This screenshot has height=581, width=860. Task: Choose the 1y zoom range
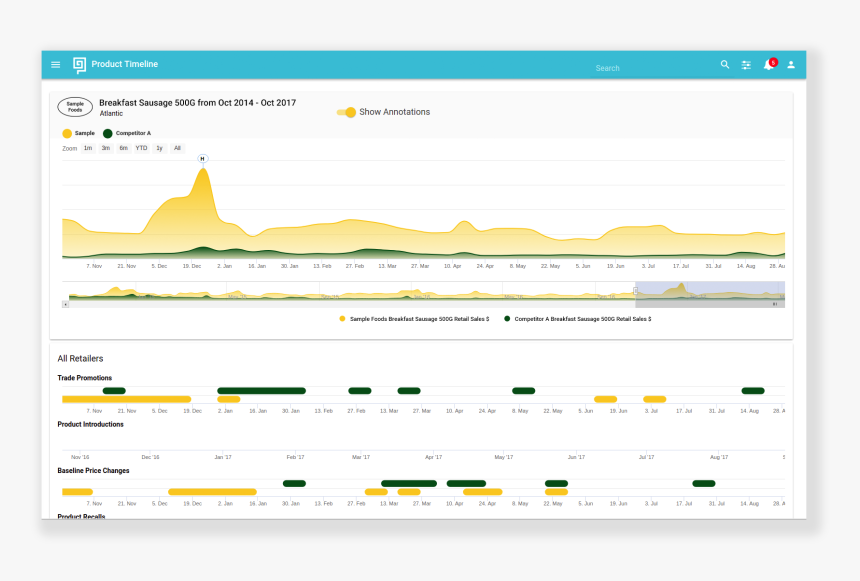tap(160, 148)
